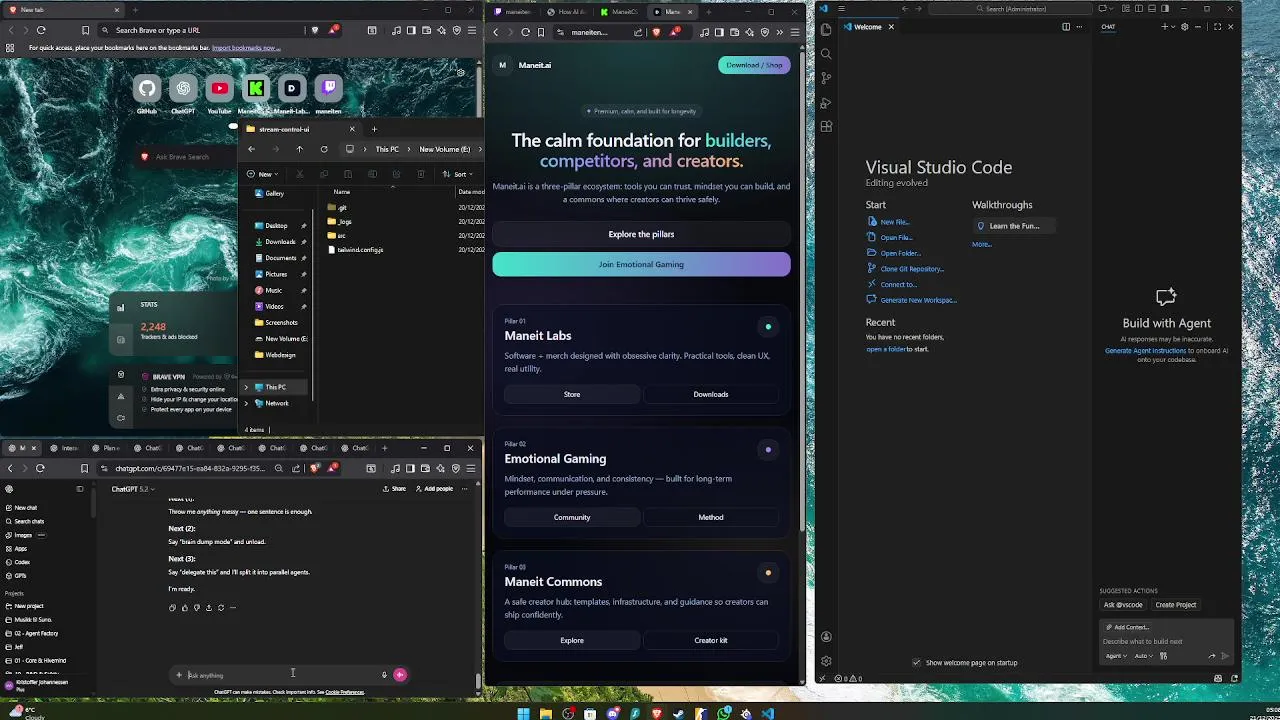Image resolution: width=1280 pixels, height=720 pixels.
Task: Open the Sort dropdown in File Explorer
Action: click(459, 174)
